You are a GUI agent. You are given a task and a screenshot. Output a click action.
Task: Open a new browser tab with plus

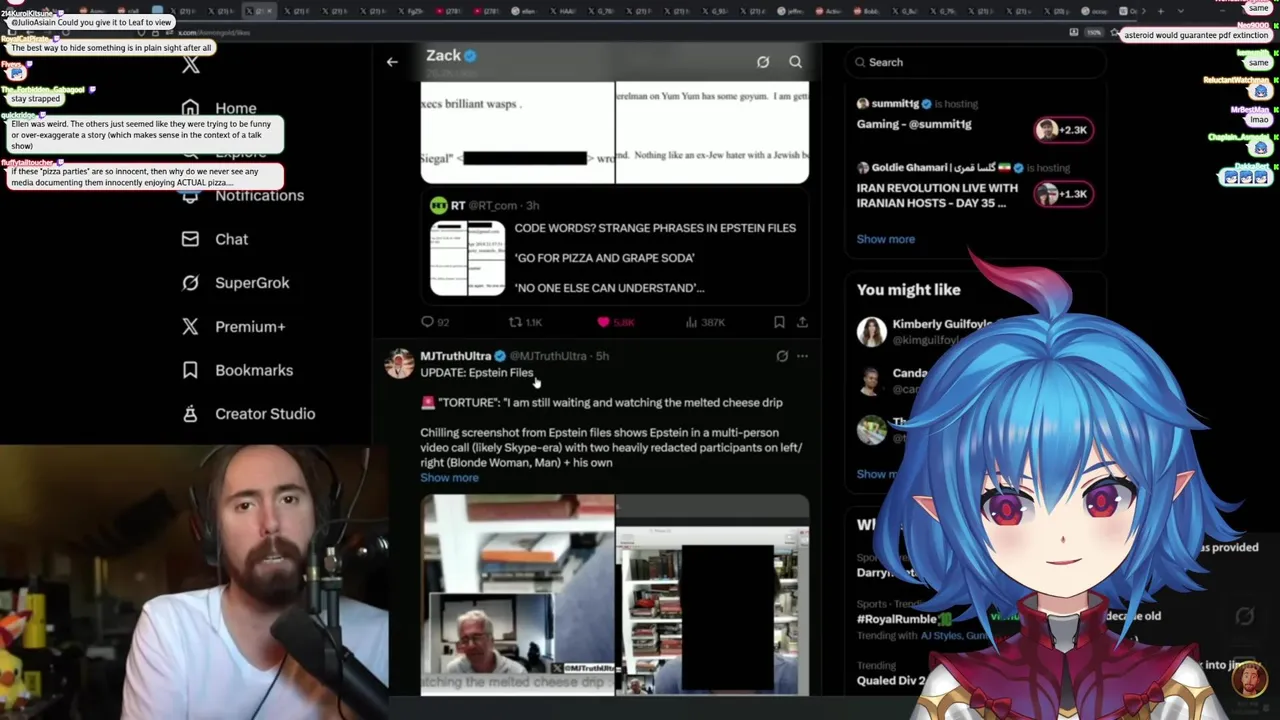[x=1160, y=11]
